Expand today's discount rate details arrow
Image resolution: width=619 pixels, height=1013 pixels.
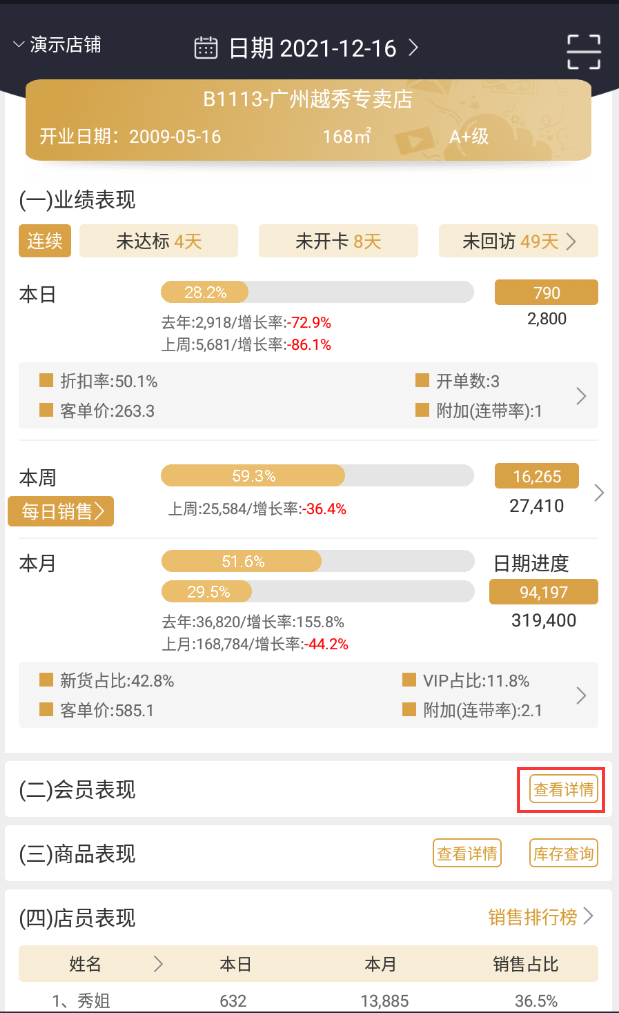pos(581,396)
